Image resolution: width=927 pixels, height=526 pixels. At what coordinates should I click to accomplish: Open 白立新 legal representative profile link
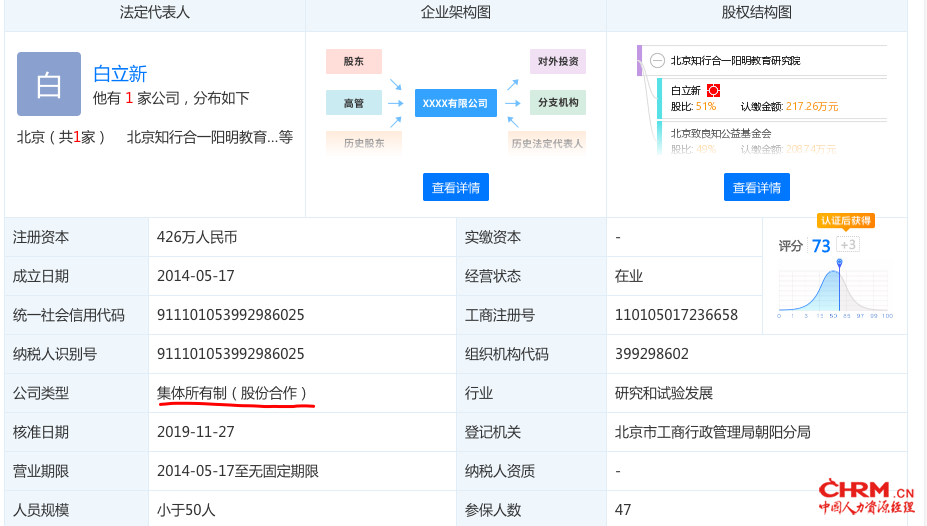coord(120,74)
